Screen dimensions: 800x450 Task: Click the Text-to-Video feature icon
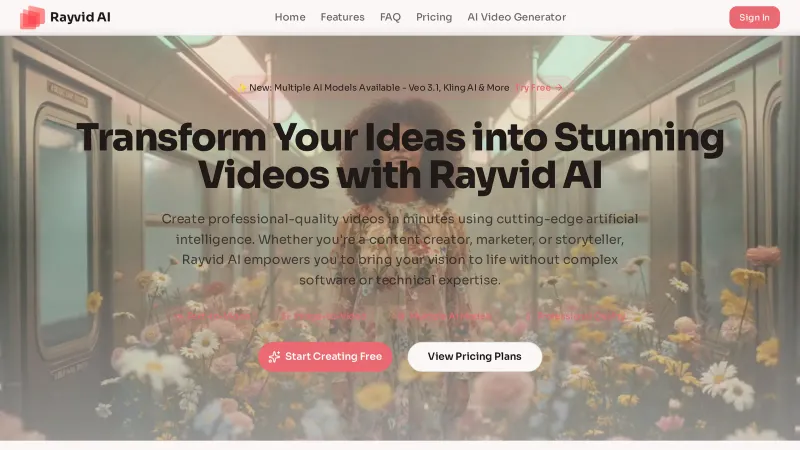click(179, 316)
